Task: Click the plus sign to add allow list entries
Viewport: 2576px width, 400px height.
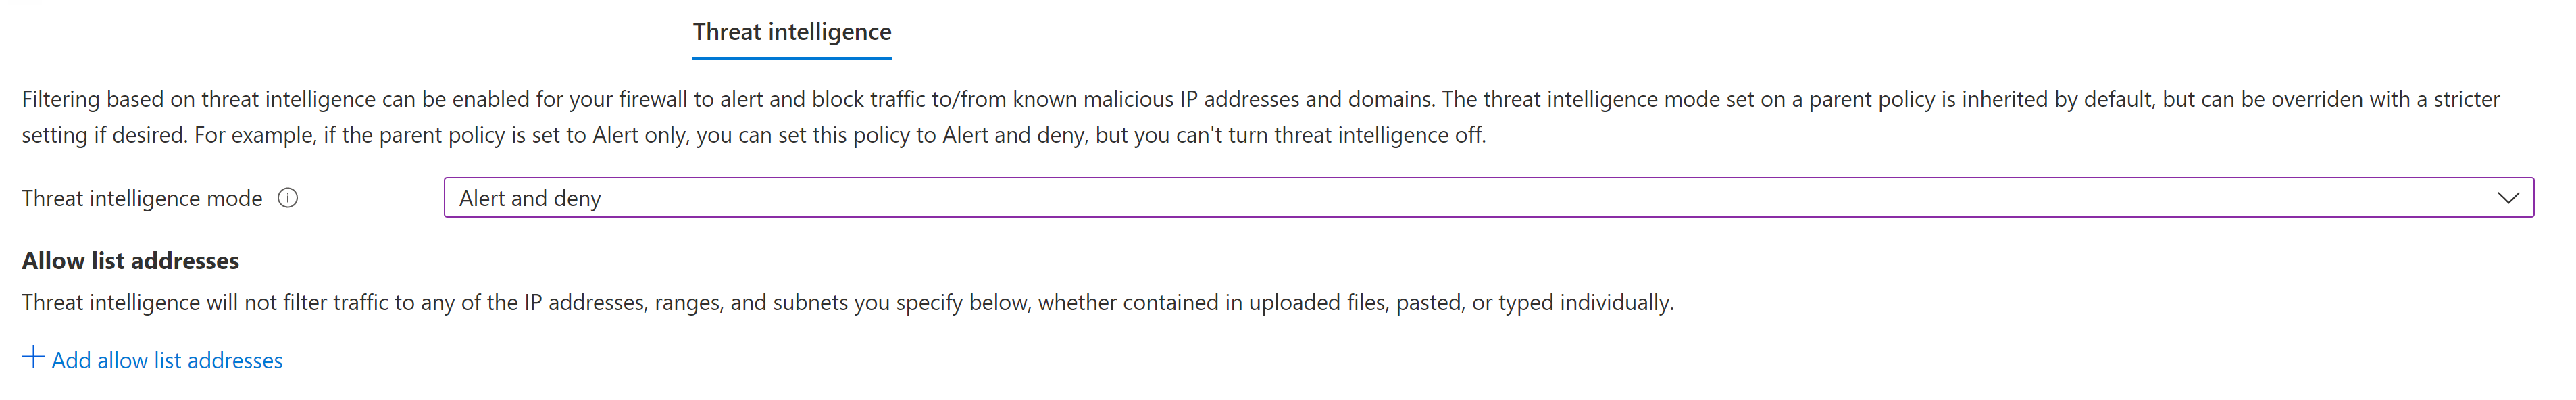Action: coord(33,358)
